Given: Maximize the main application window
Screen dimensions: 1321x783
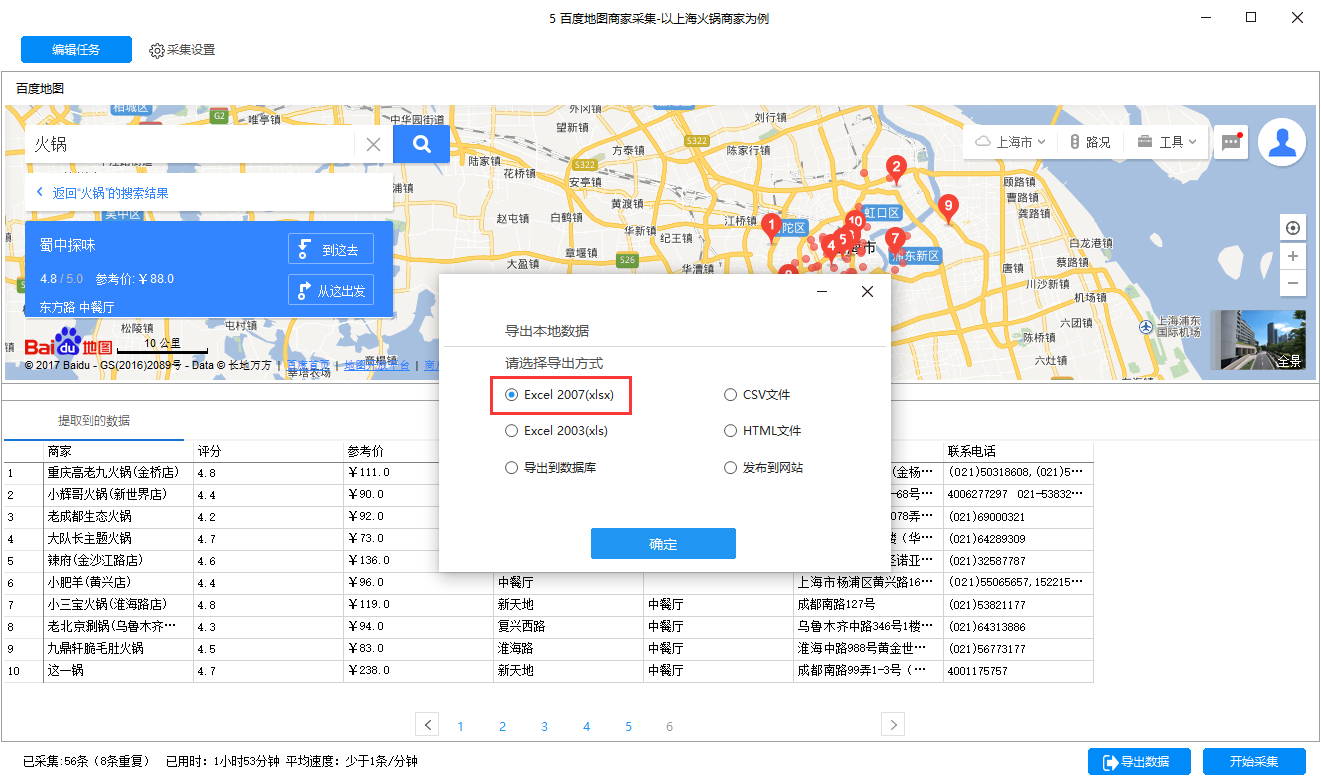Looking at the screenshot, I should click(x=1251, y=17).
